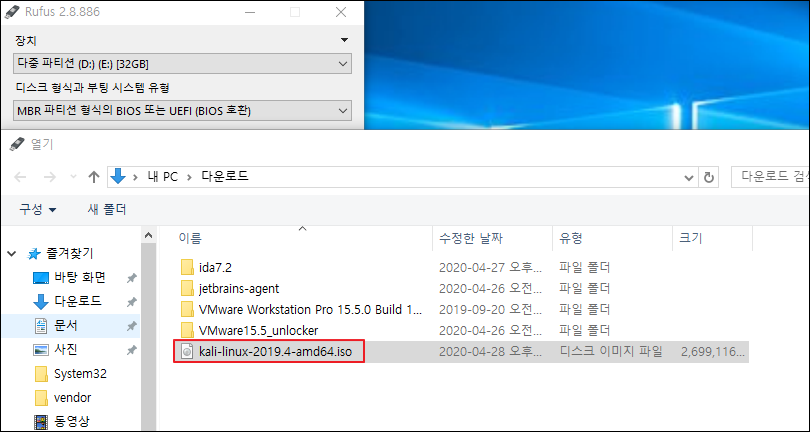Select the VMware Workstation Pro 15.5.0 folder
The image size is (810, 432).
click(x=310, y=309)
